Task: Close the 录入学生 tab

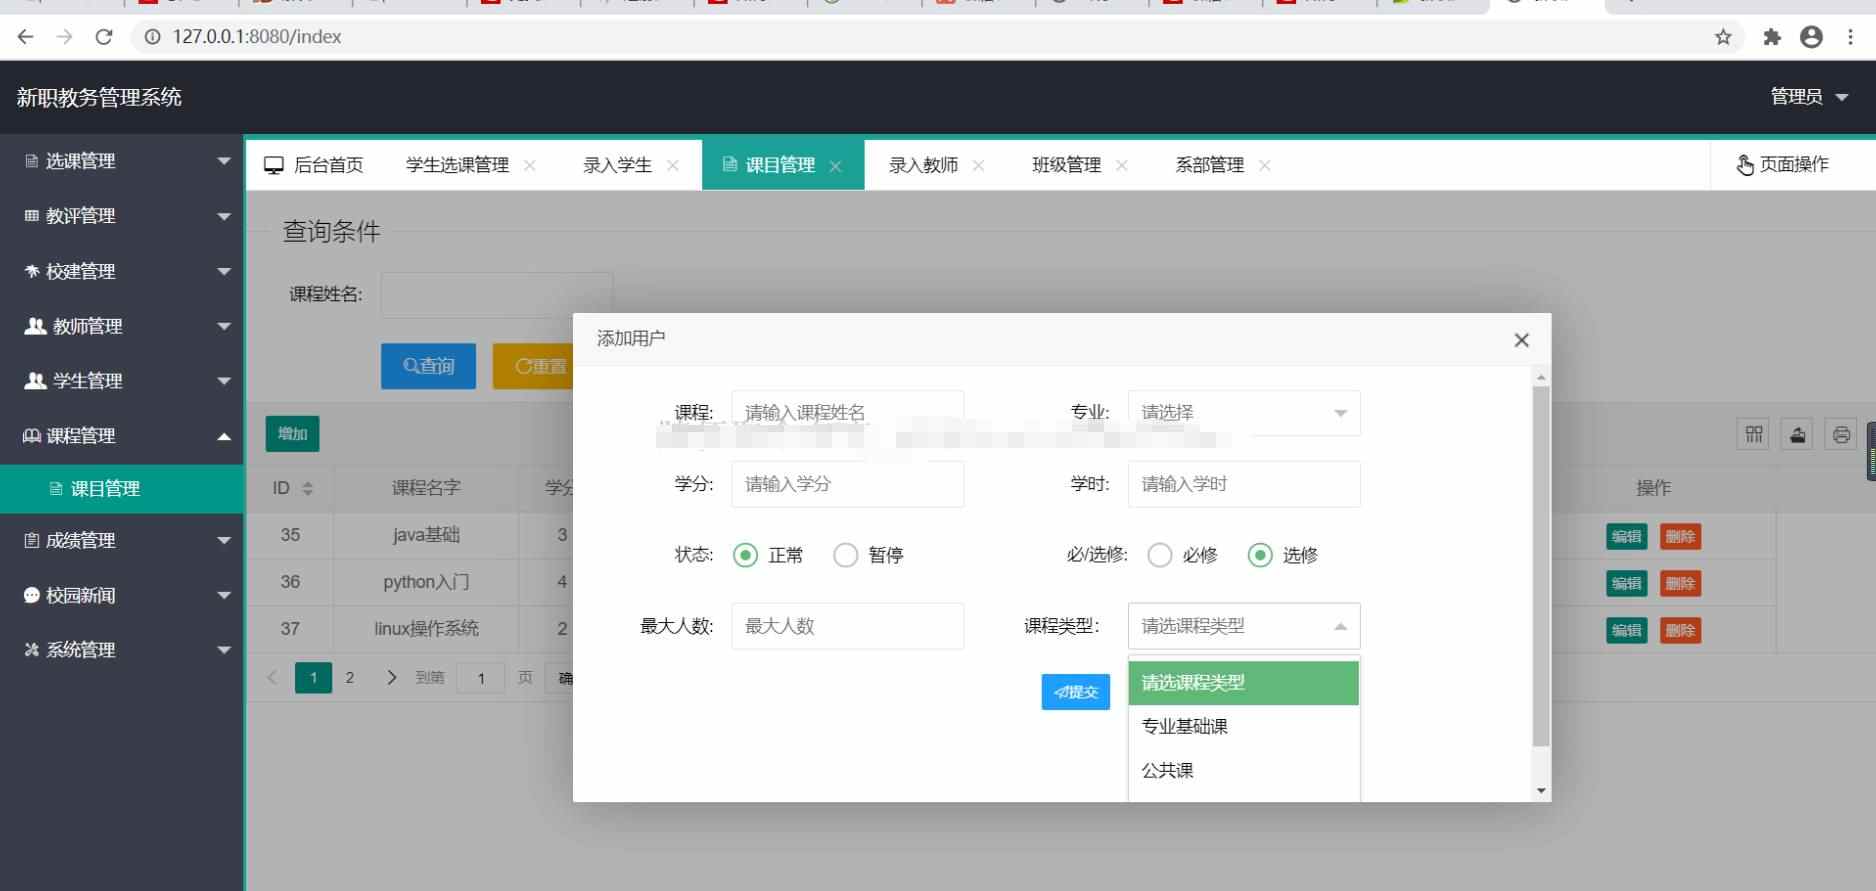Action: (673, 165)
